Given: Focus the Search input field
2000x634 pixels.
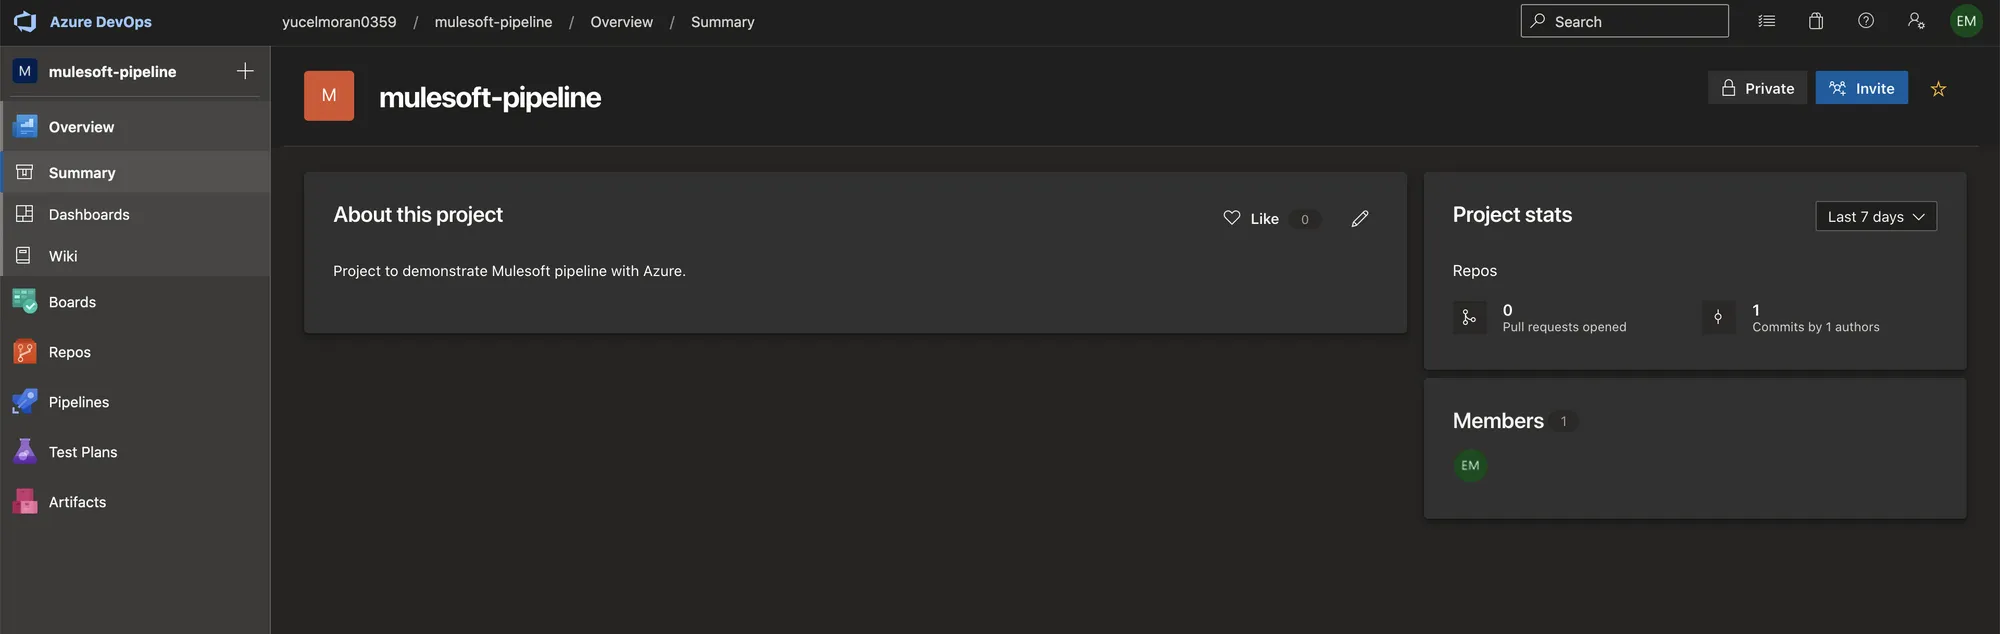Looking at the screenshot, I should coord(1624,21).
